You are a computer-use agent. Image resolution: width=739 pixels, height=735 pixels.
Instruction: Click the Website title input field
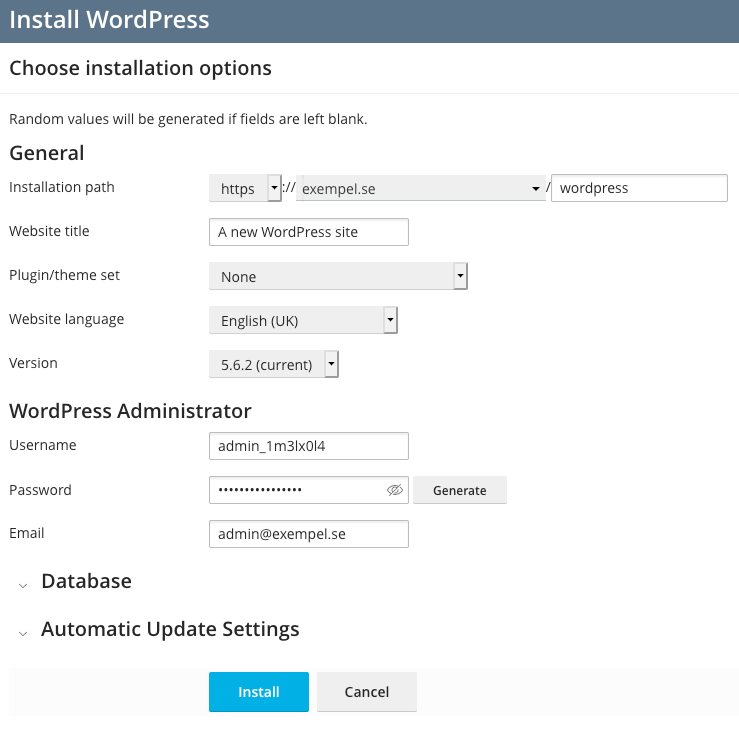pos(308,232)
